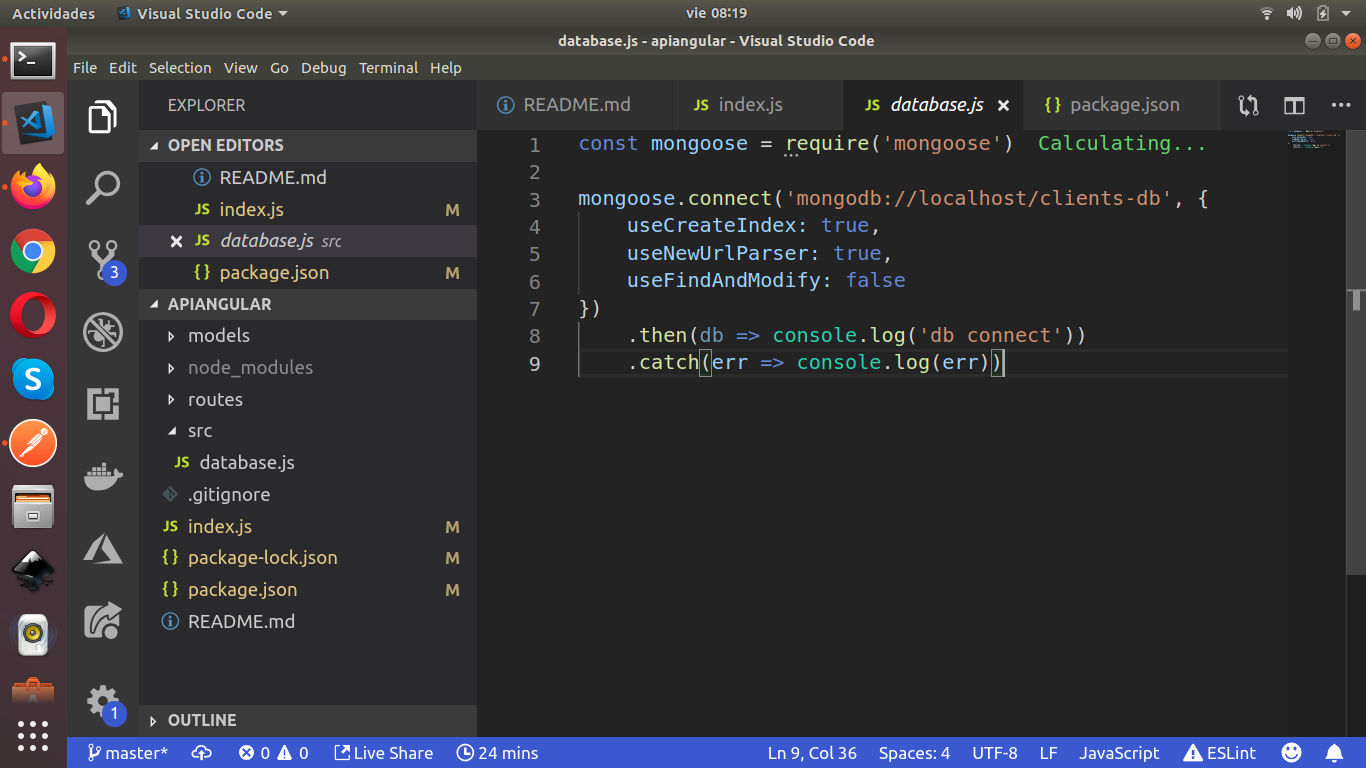The height and width of the screenshot is (768, 1366).
Task: Start Live Share from the status bar
Action: [383, 753]
